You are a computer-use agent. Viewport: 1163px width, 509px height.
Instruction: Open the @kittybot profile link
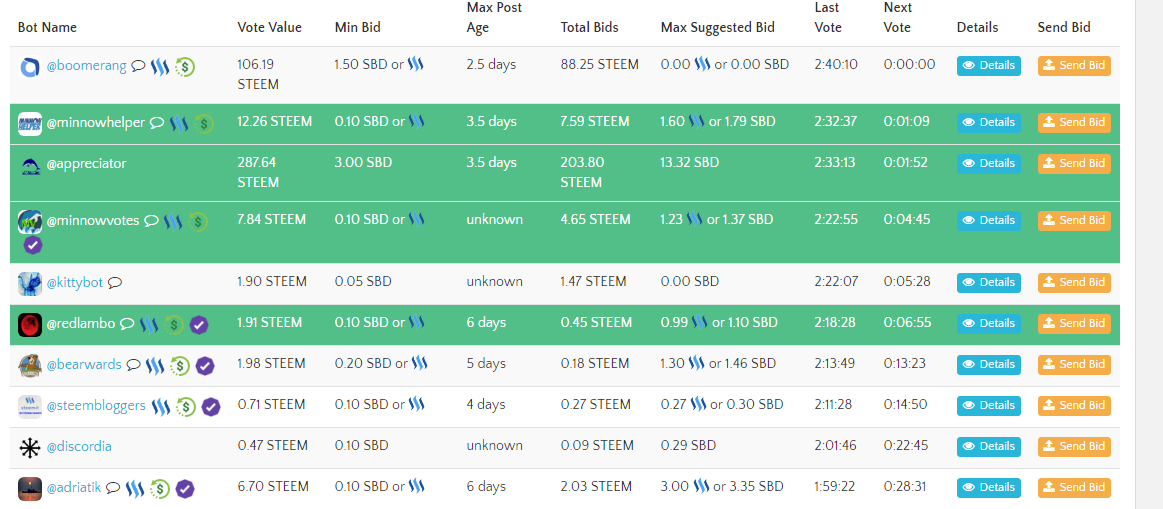click(x=75, y=283)
